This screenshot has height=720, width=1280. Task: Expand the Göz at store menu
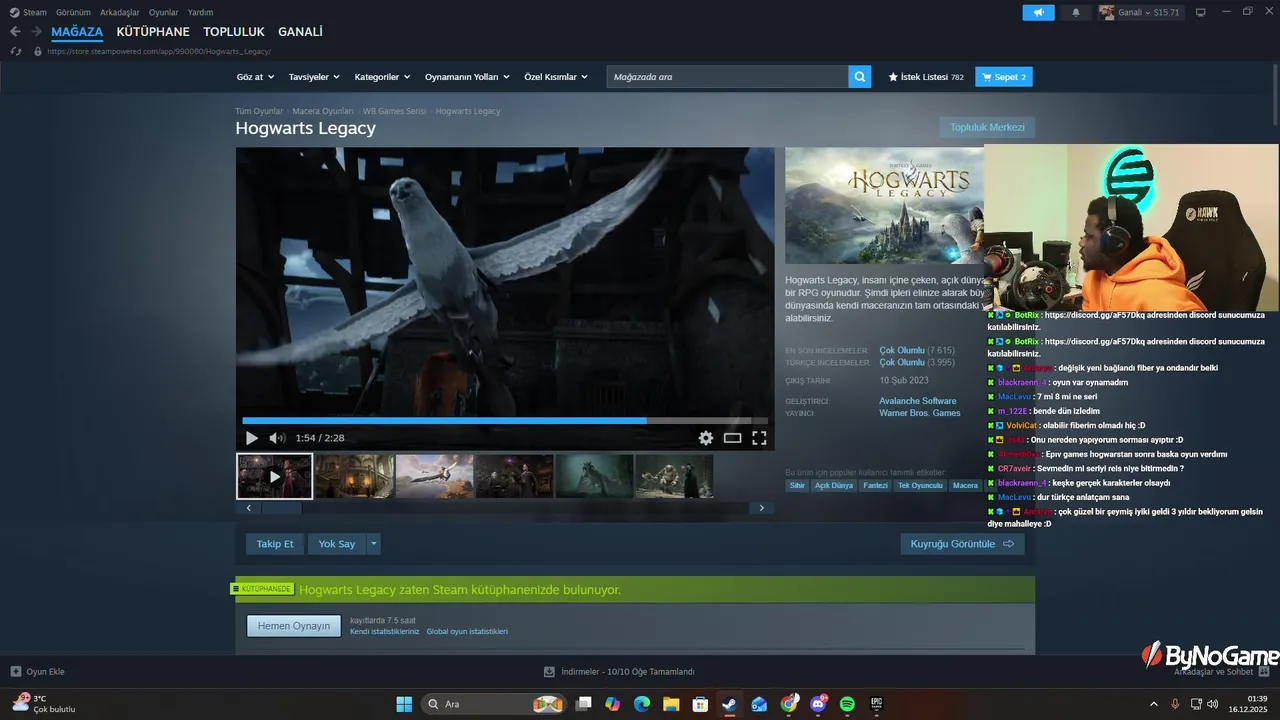[x=255, y=77]
